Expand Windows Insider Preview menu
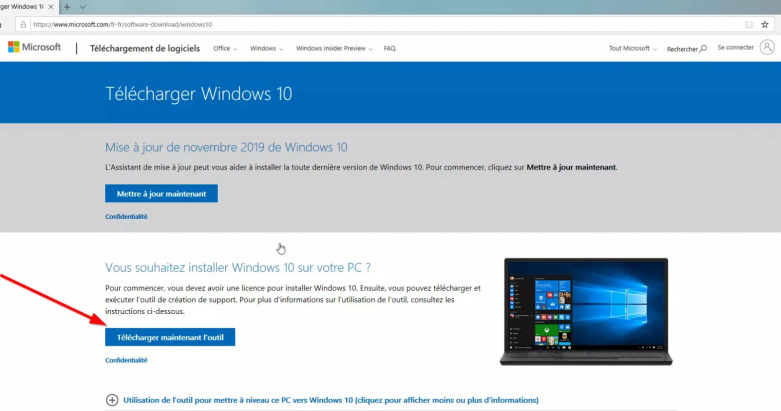The height and width of the screenshot is (411, 781). click(334, 48)
